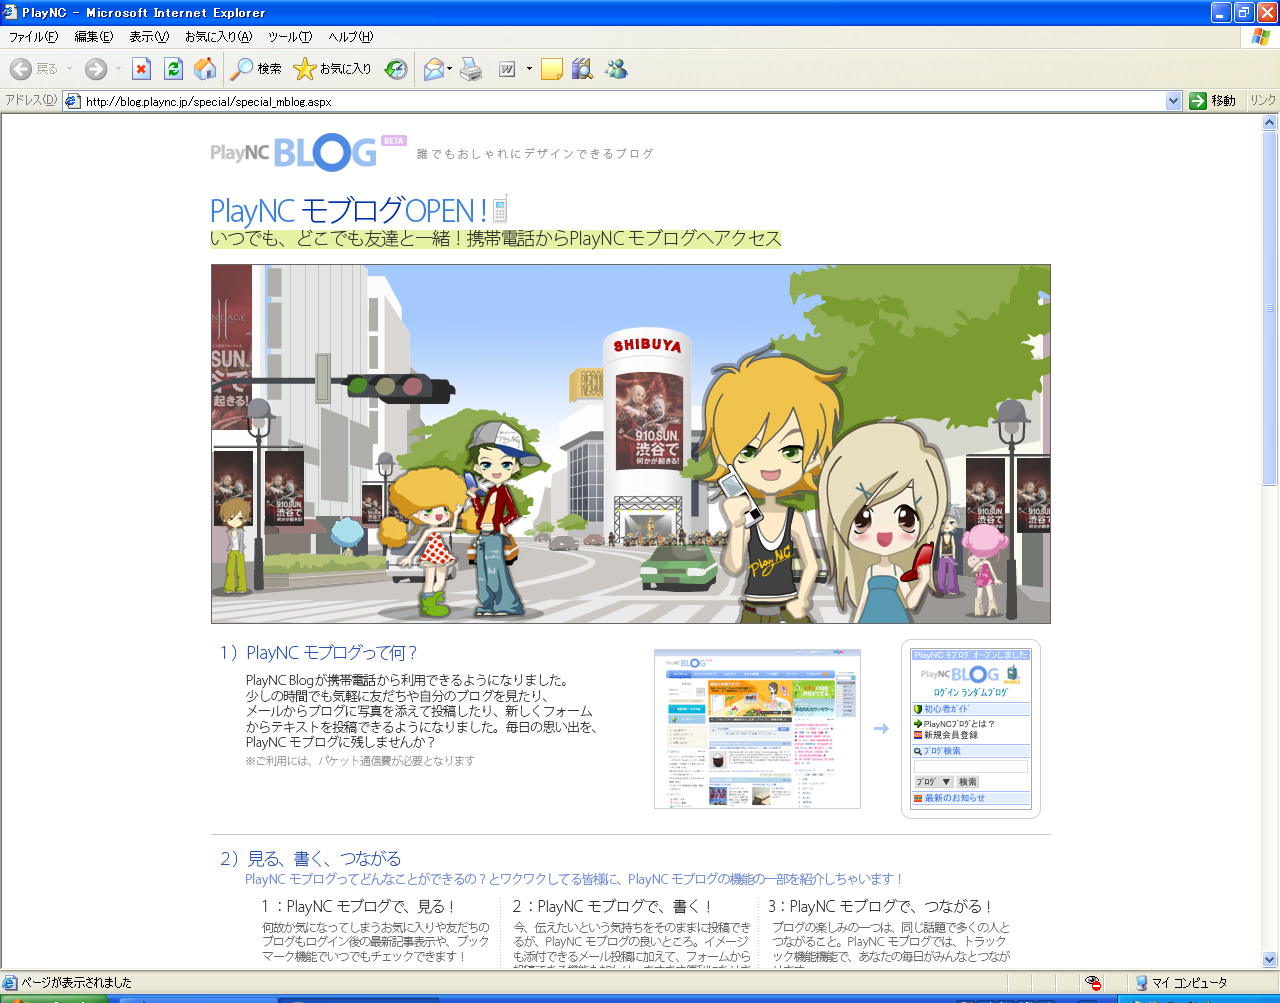
Task: Expand the address bar dropdown arrow
Action: coord(1174,101)
